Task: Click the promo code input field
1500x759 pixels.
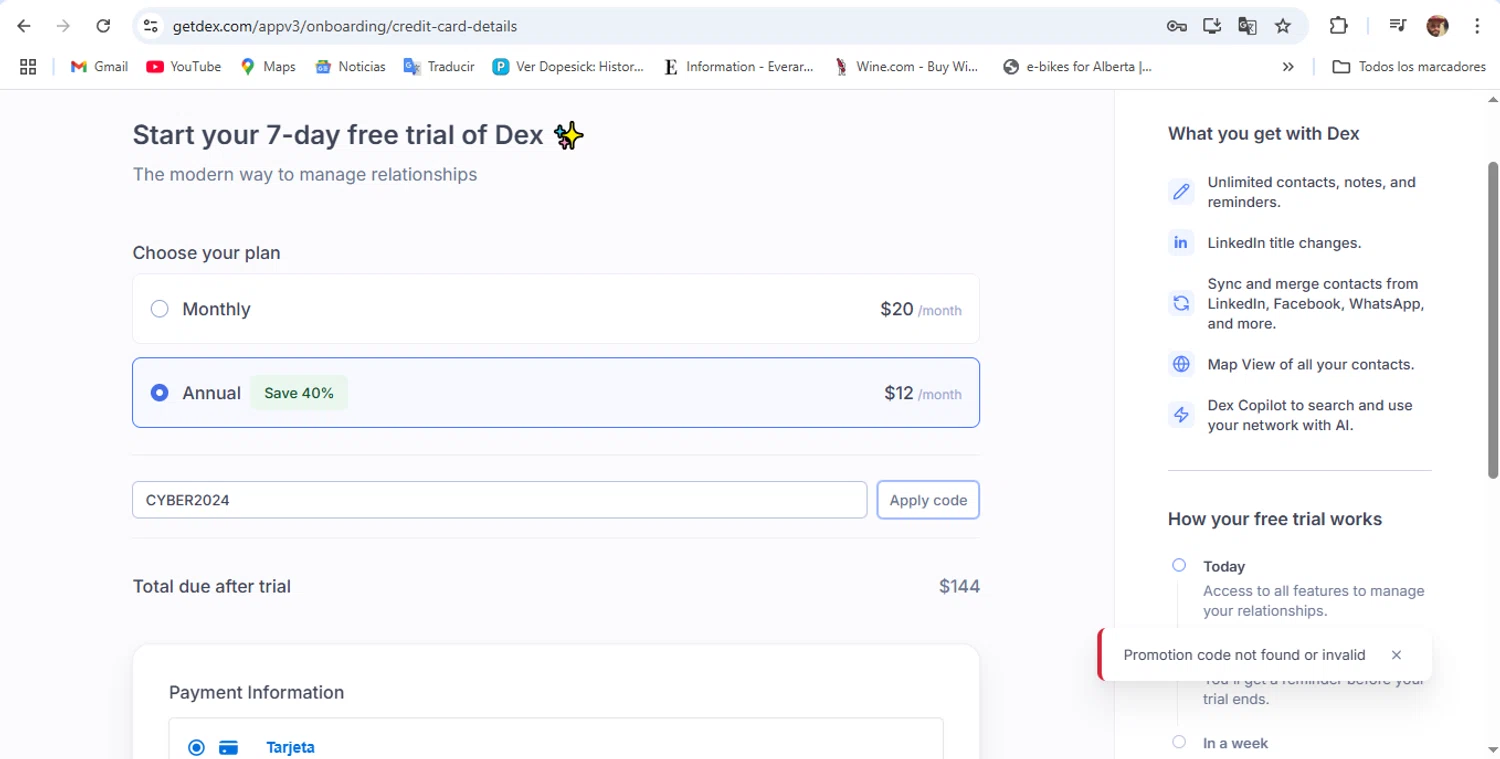Action: click(499, 500)
